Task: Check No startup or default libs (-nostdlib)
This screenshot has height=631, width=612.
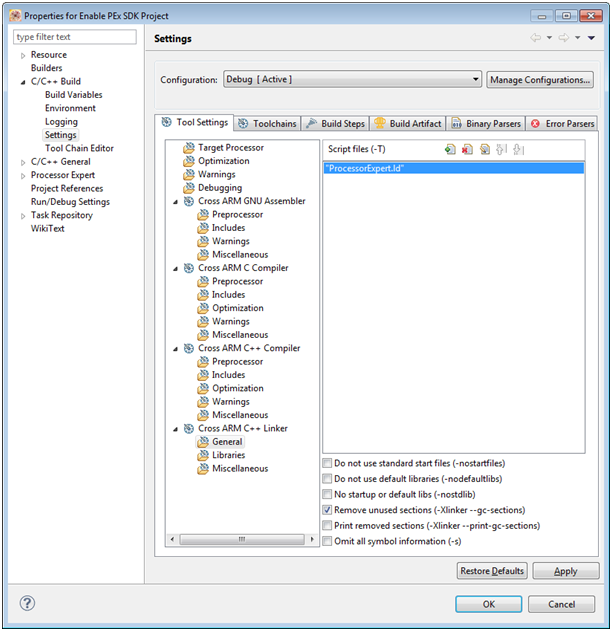Action: coord(328,494)
